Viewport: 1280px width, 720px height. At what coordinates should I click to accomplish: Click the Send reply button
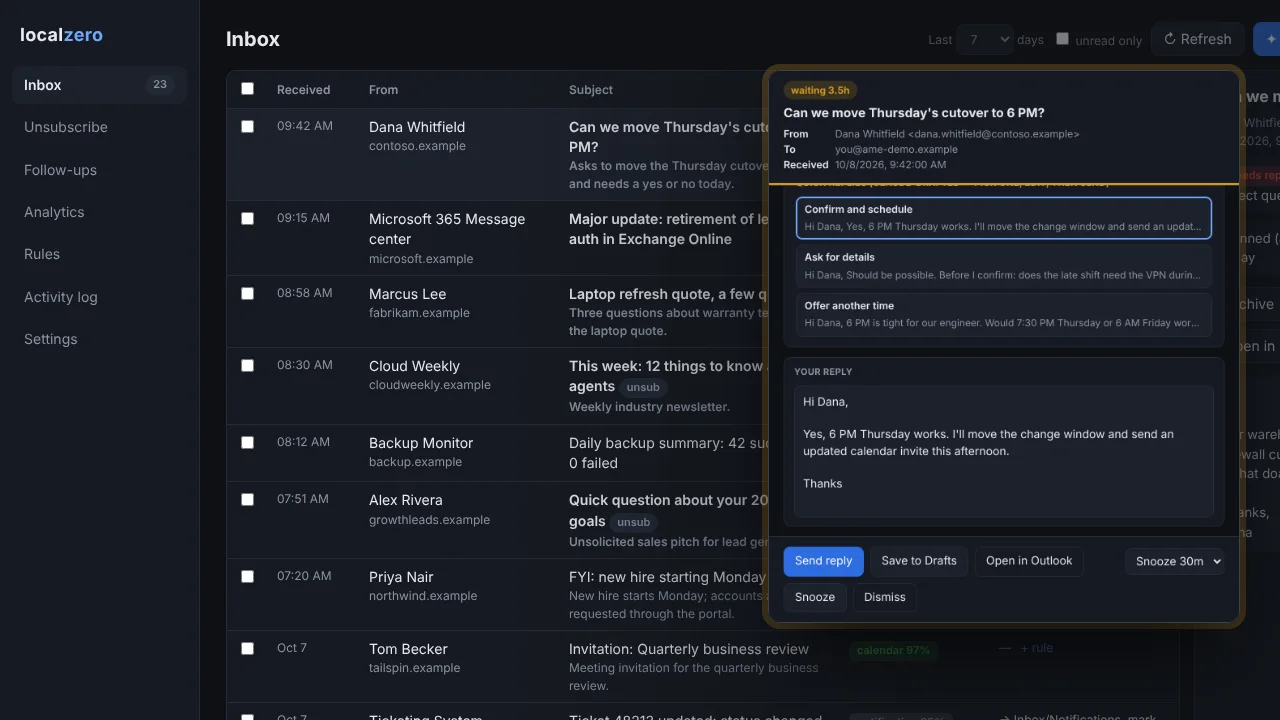823,561
